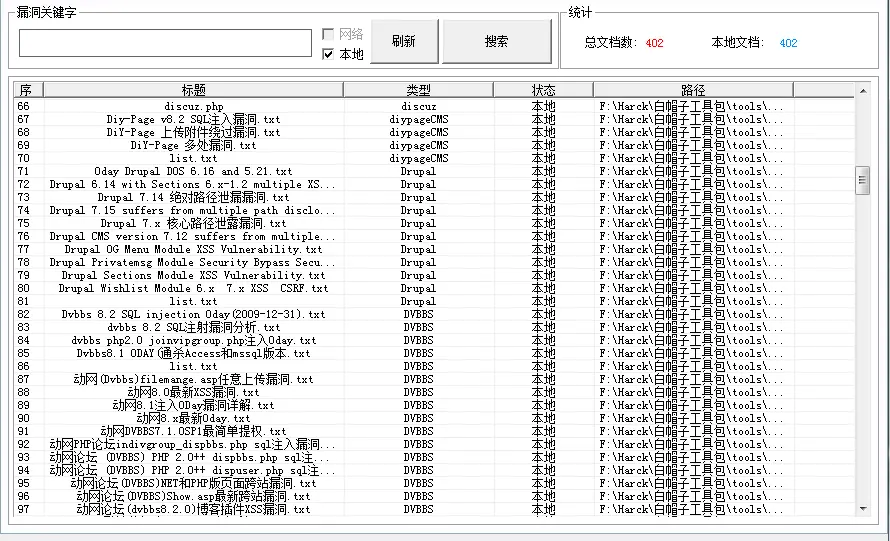Sort by the 类型 column header
The image size is (890, 541).
click(x=418, y=90)
